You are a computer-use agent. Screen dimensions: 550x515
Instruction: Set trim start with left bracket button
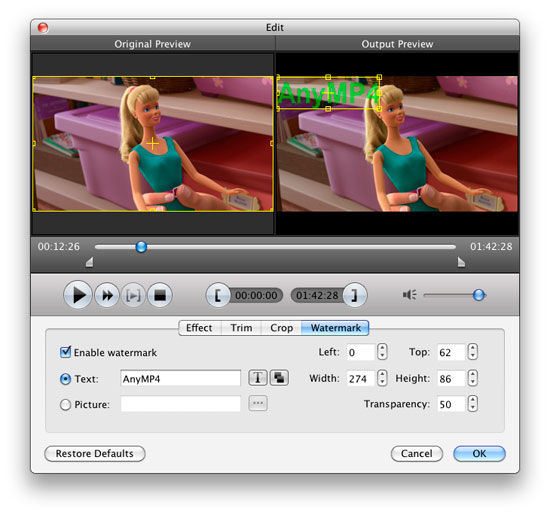click(x=218, y=295)
